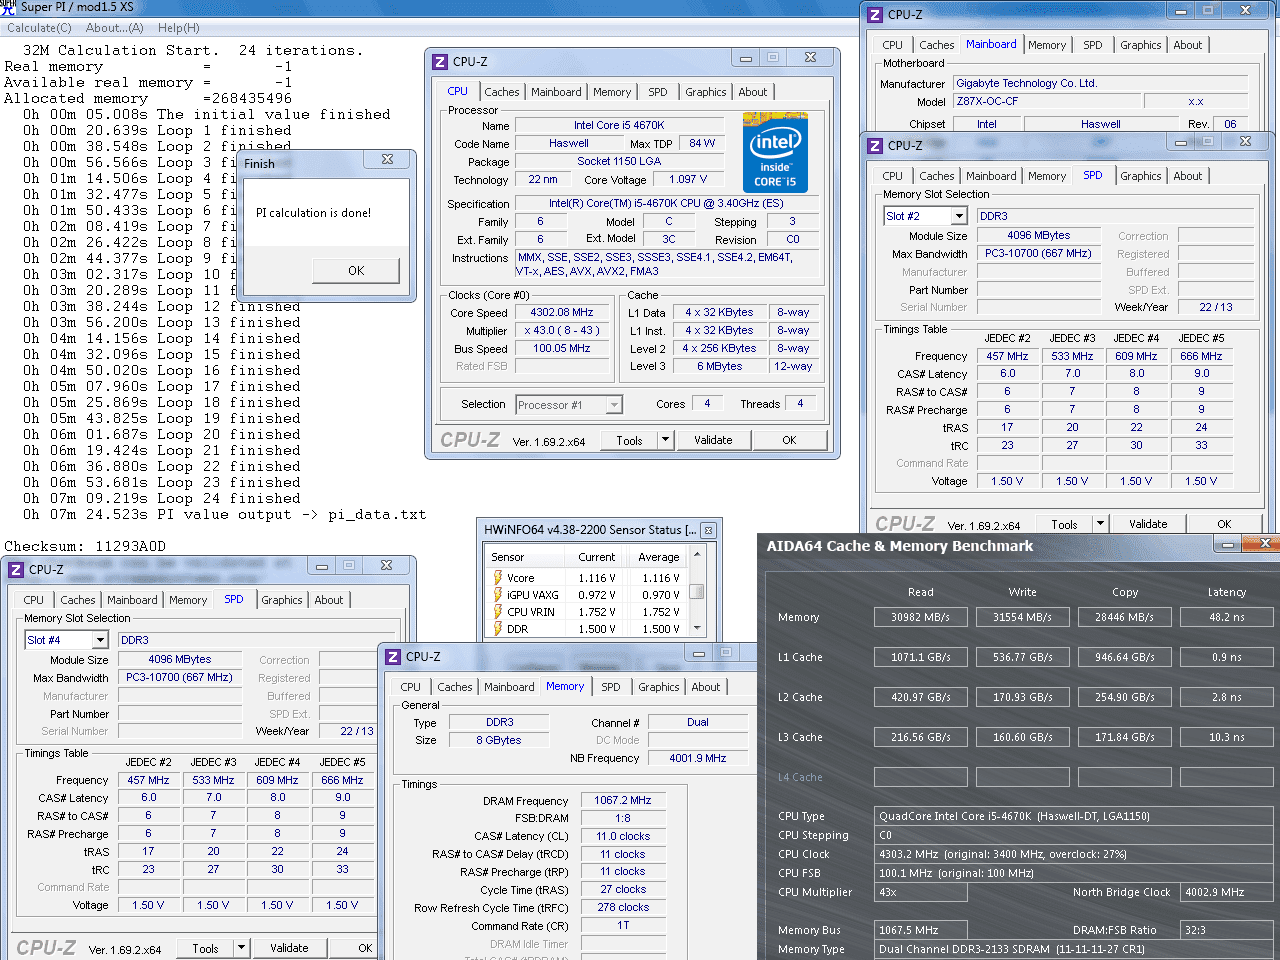The height and width of the screenshot is (960, 1280).
Task: Open the Calculate(C) menu in Super PI
Action: 39,28
